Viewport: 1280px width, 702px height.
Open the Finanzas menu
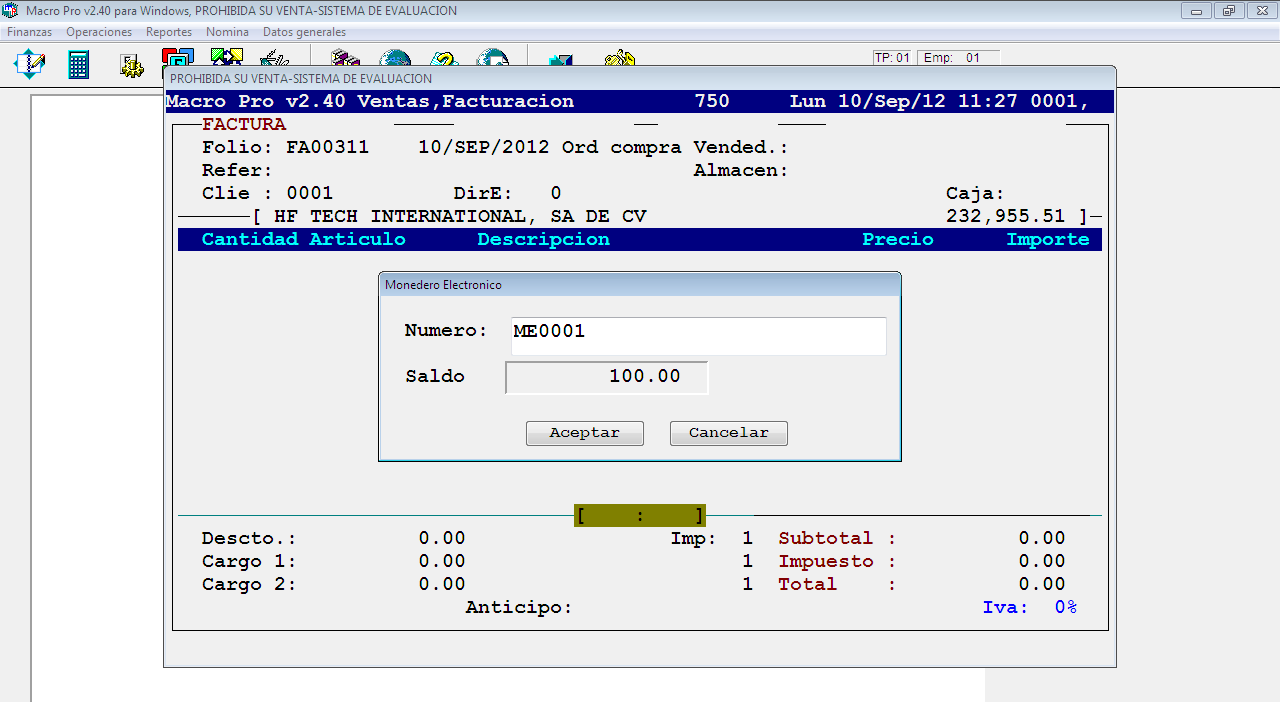(x=29, y=32)
